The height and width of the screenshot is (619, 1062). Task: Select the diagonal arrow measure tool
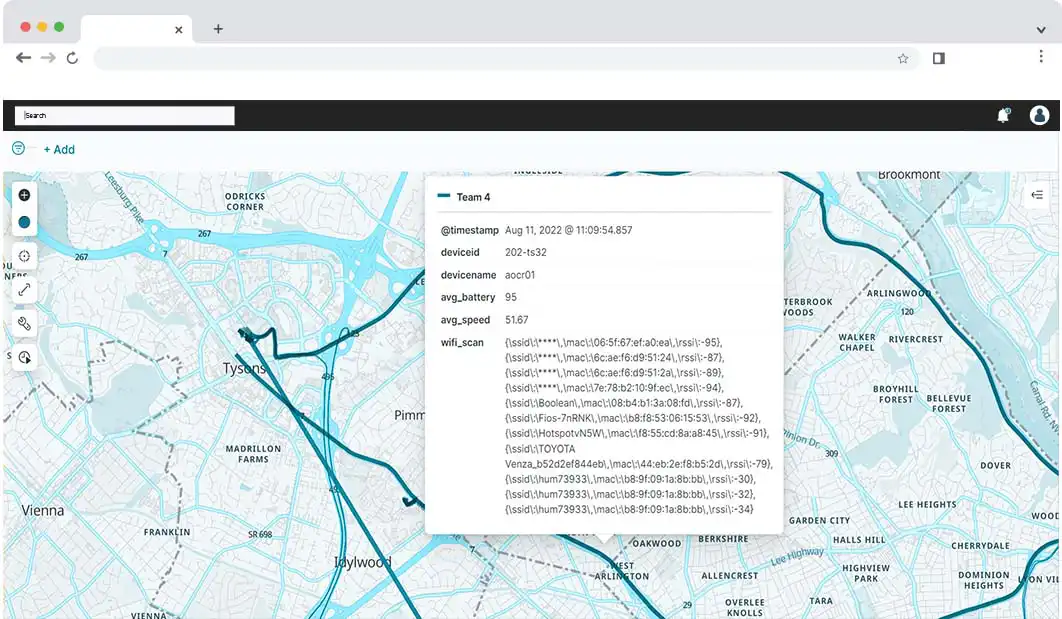tap(24, 289)
